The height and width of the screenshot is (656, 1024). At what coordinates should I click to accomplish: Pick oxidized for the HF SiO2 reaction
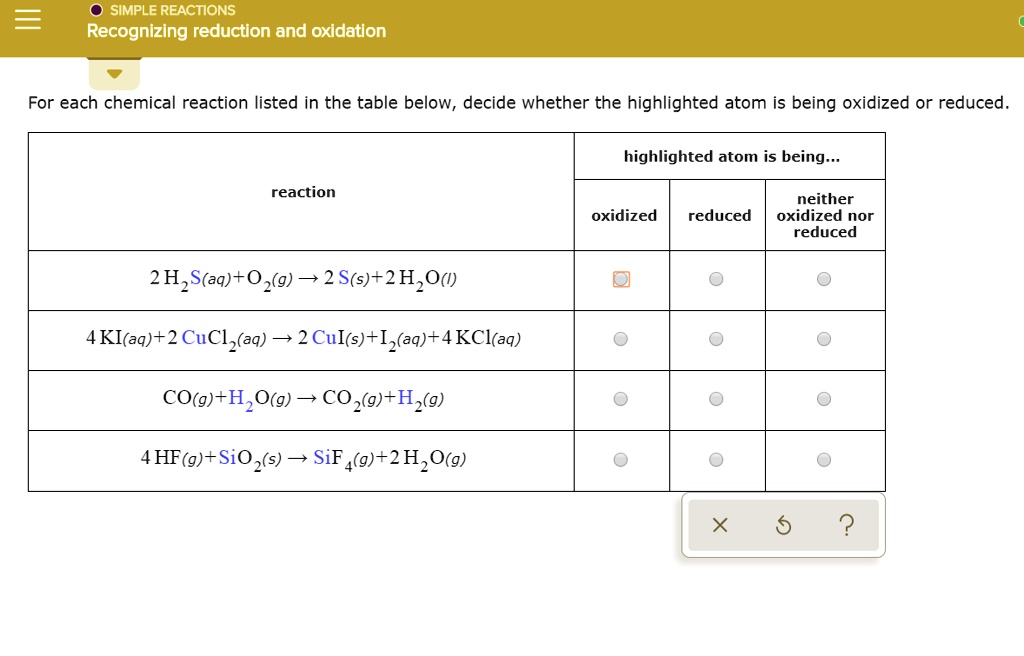point(621,460)
